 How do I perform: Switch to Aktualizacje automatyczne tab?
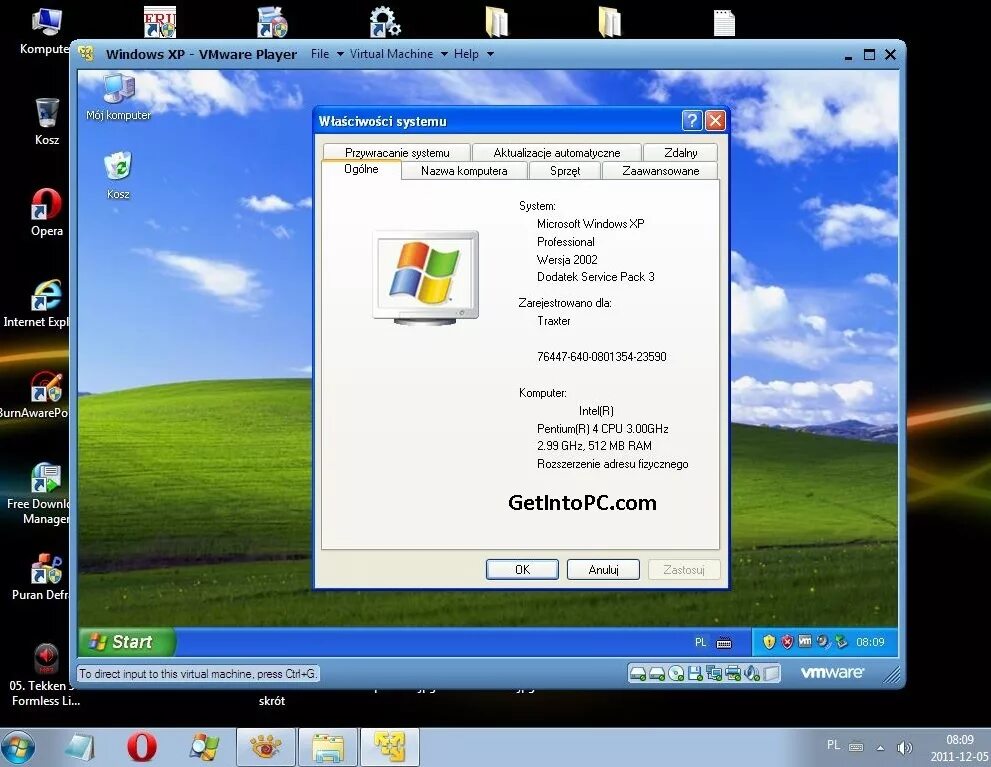(557, 152)
